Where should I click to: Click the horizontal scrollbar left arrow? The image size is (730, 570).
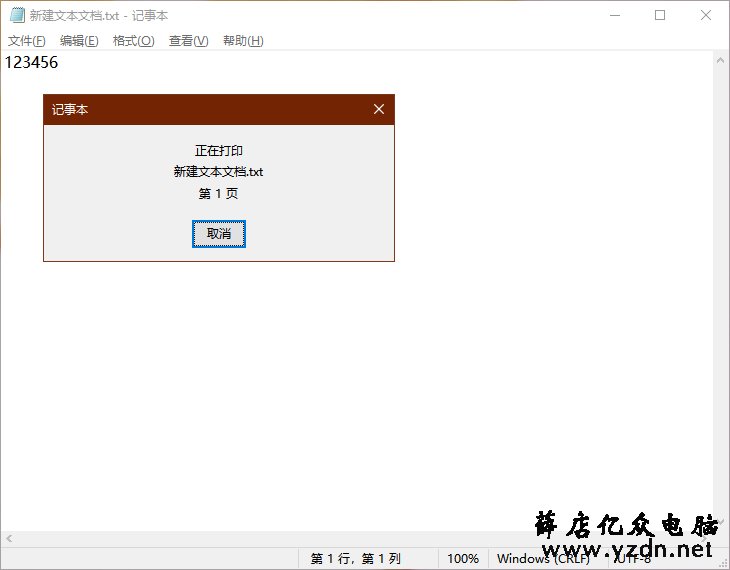pos(9,539)
